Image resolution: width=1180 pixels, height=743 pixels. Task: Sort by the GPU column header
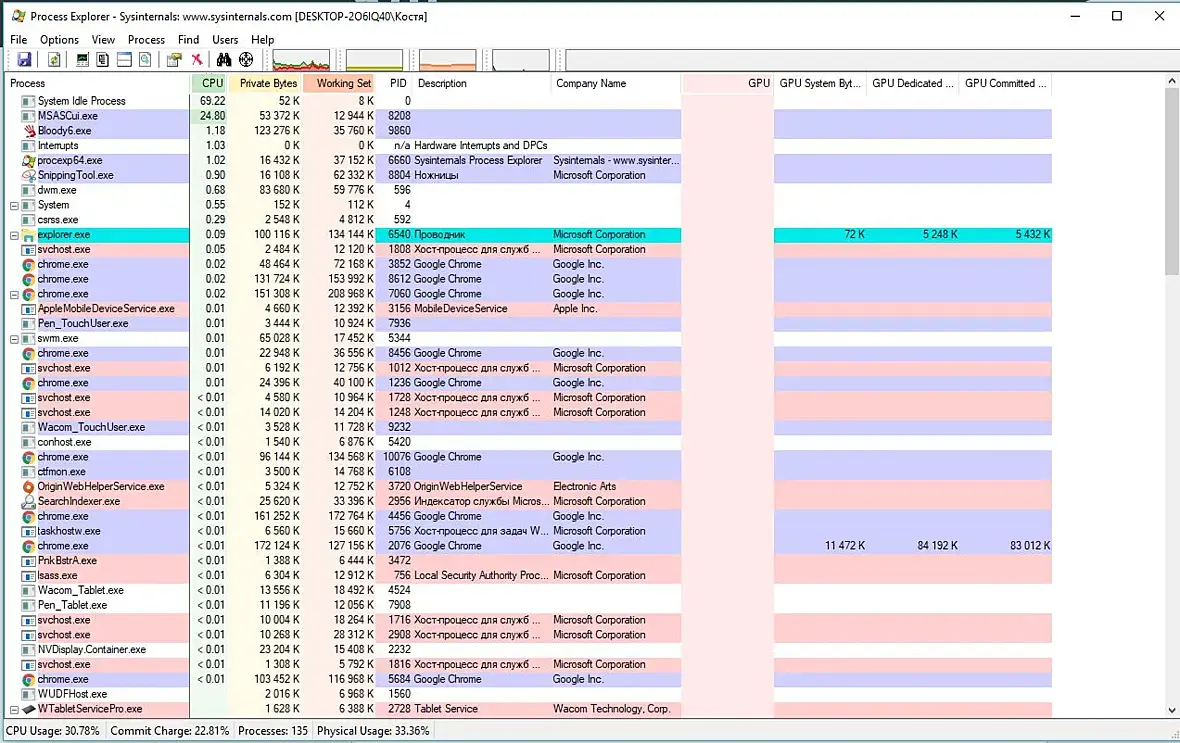[x=728, y=84]
